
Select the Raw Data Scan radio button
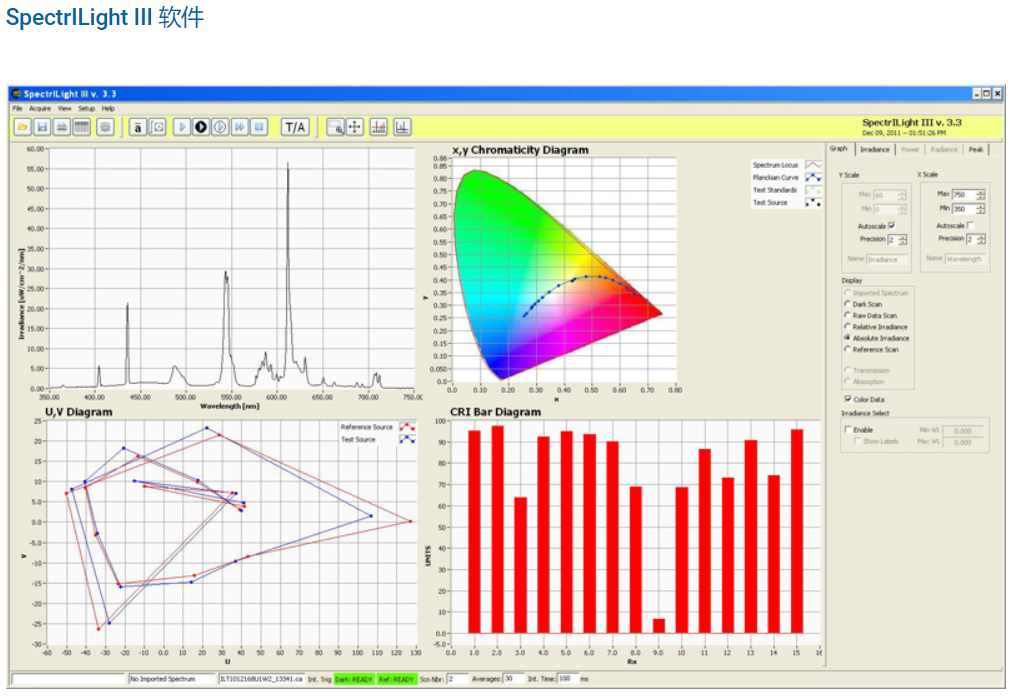(x=847, y=315)
